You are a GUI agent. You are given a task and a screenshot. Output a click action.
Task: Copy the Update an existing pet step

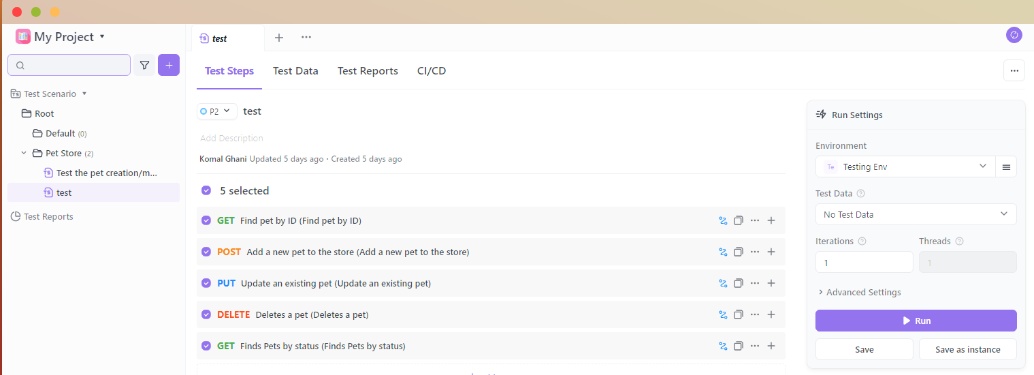coord(739,283)
